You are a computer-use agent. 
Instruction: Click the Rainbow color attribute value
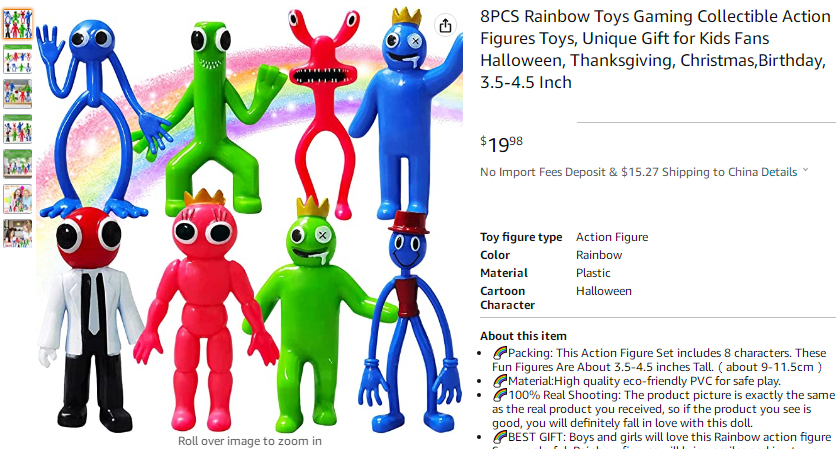pyautogui.click(x=599, y=255)
